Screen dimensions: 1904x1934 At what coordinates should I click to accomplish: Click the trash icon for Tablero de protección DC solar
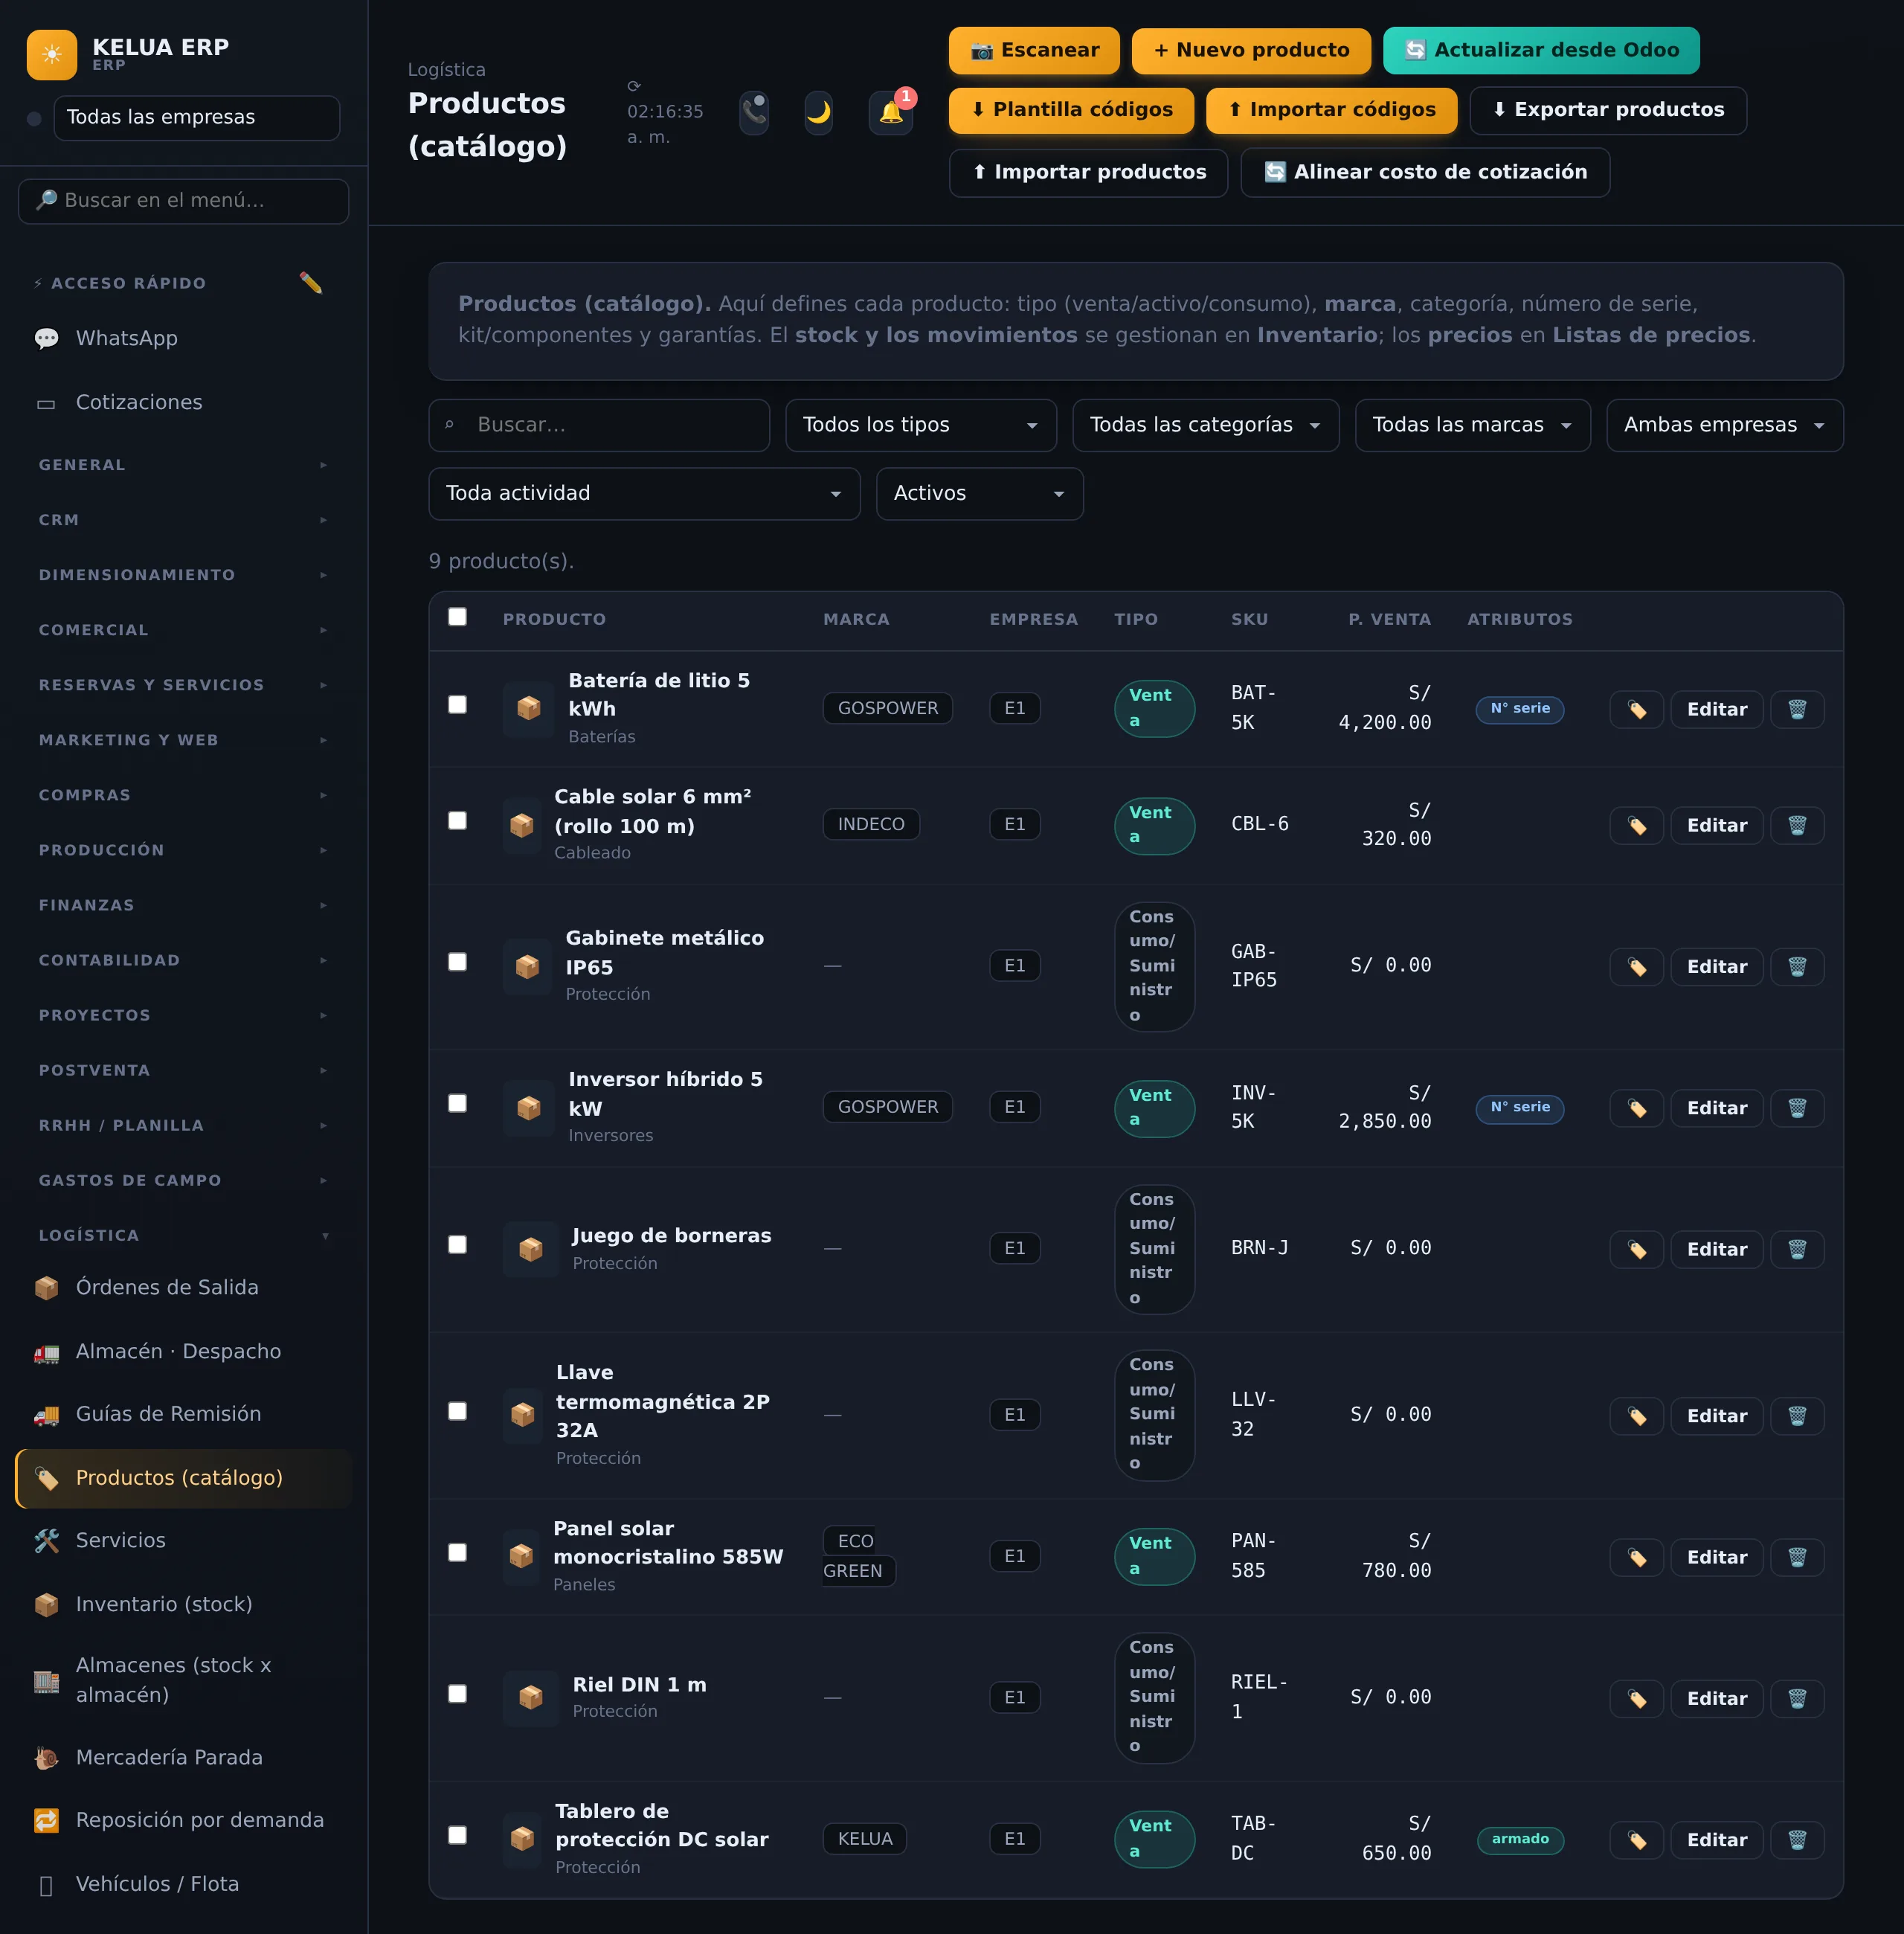[x=1797, y=1840]
